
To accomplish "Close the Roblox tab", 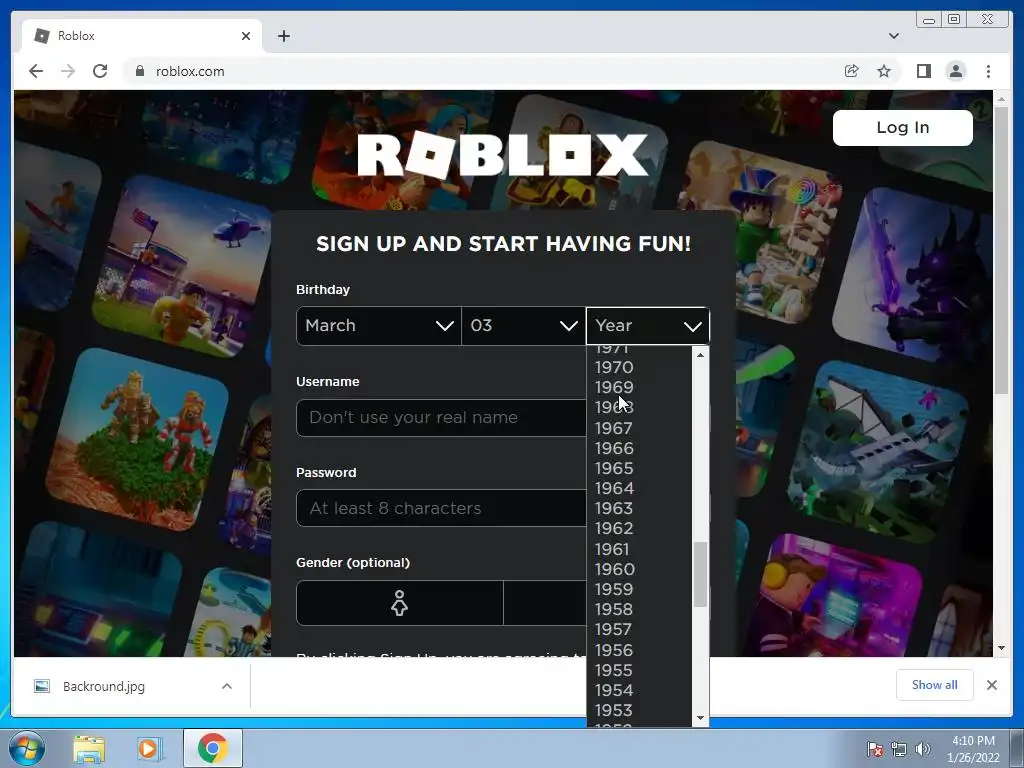I will (x=246, y=36).
